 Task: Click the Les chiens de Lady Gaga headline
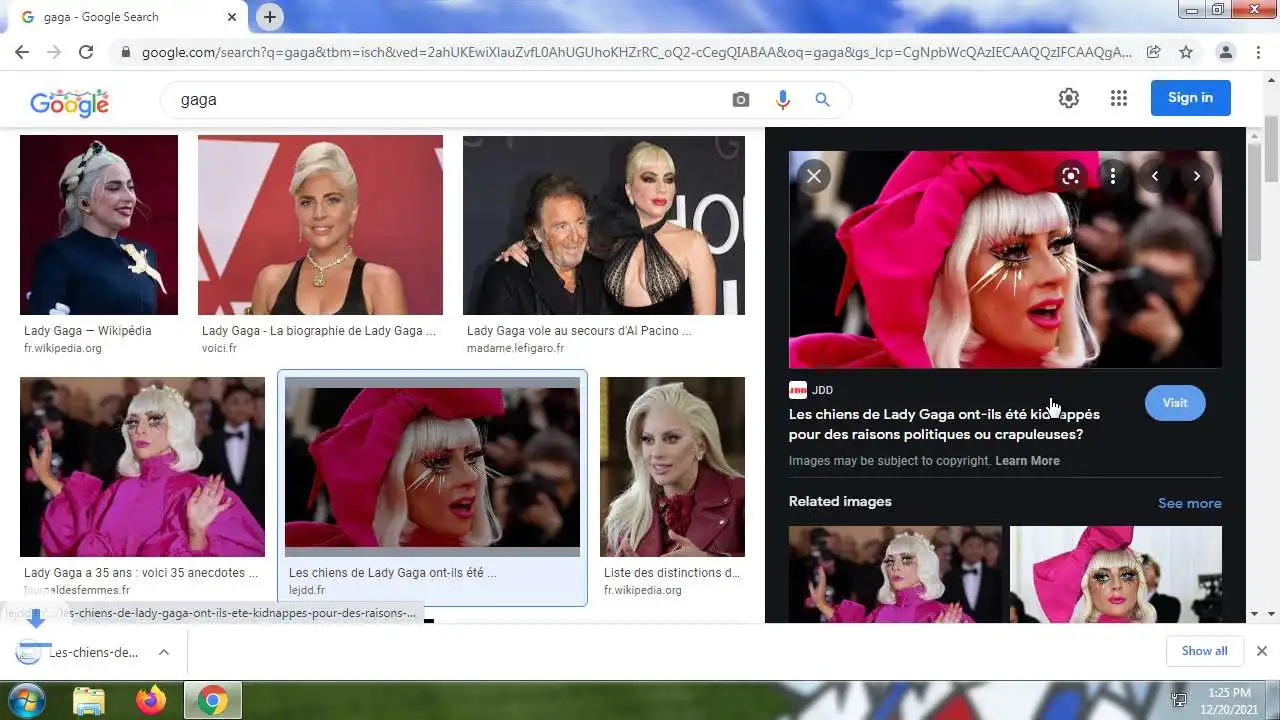coord(944,424)
